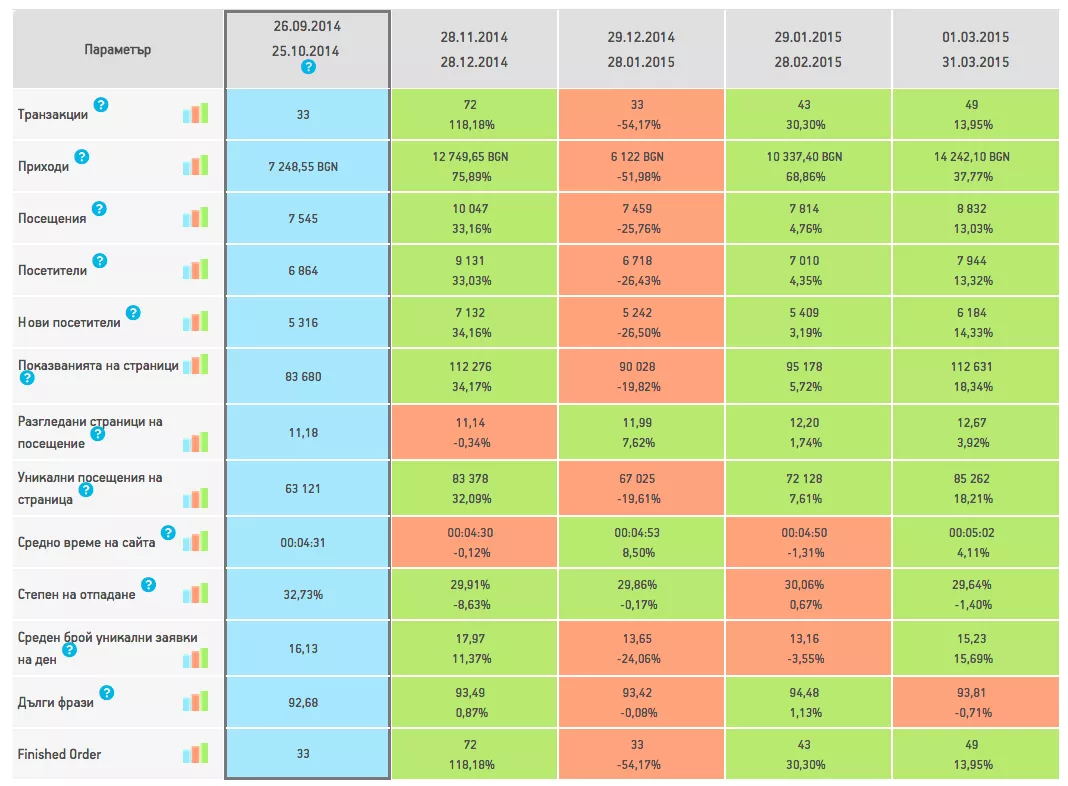
Task: Open chart icon for Уникални посещения на страница
Action: click(x=195, y=499)
